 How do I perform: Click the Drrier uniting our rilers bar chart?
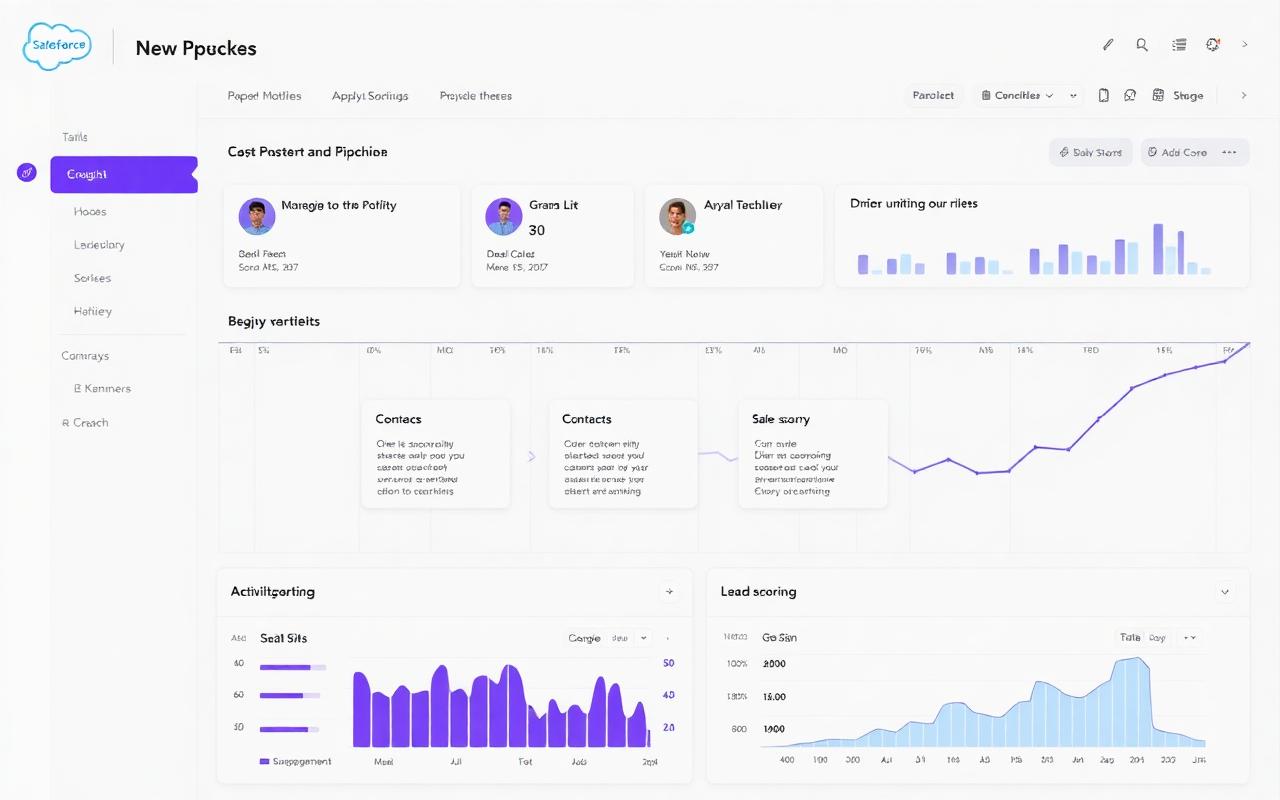click(x=1034, y=249)
